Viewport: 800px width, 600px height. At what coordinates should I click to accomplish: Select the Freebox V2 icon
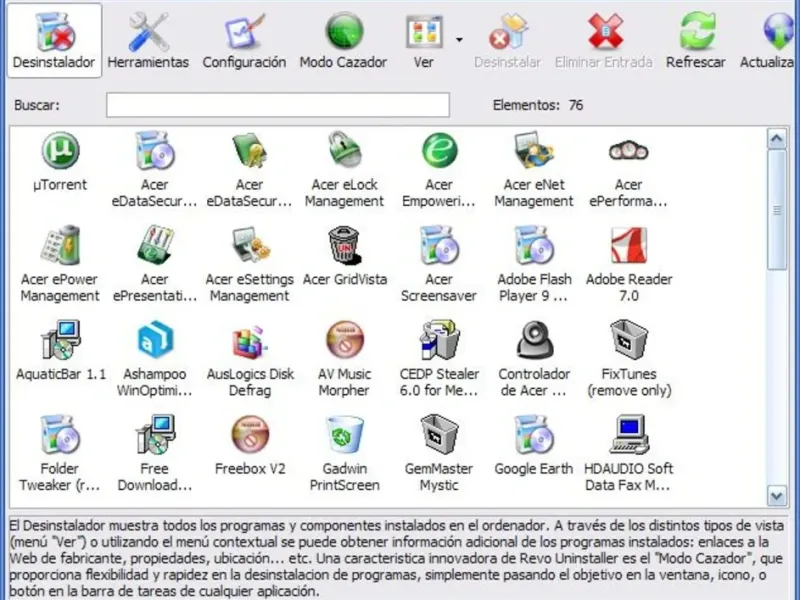pyautogui.click(x=250, y=435)
